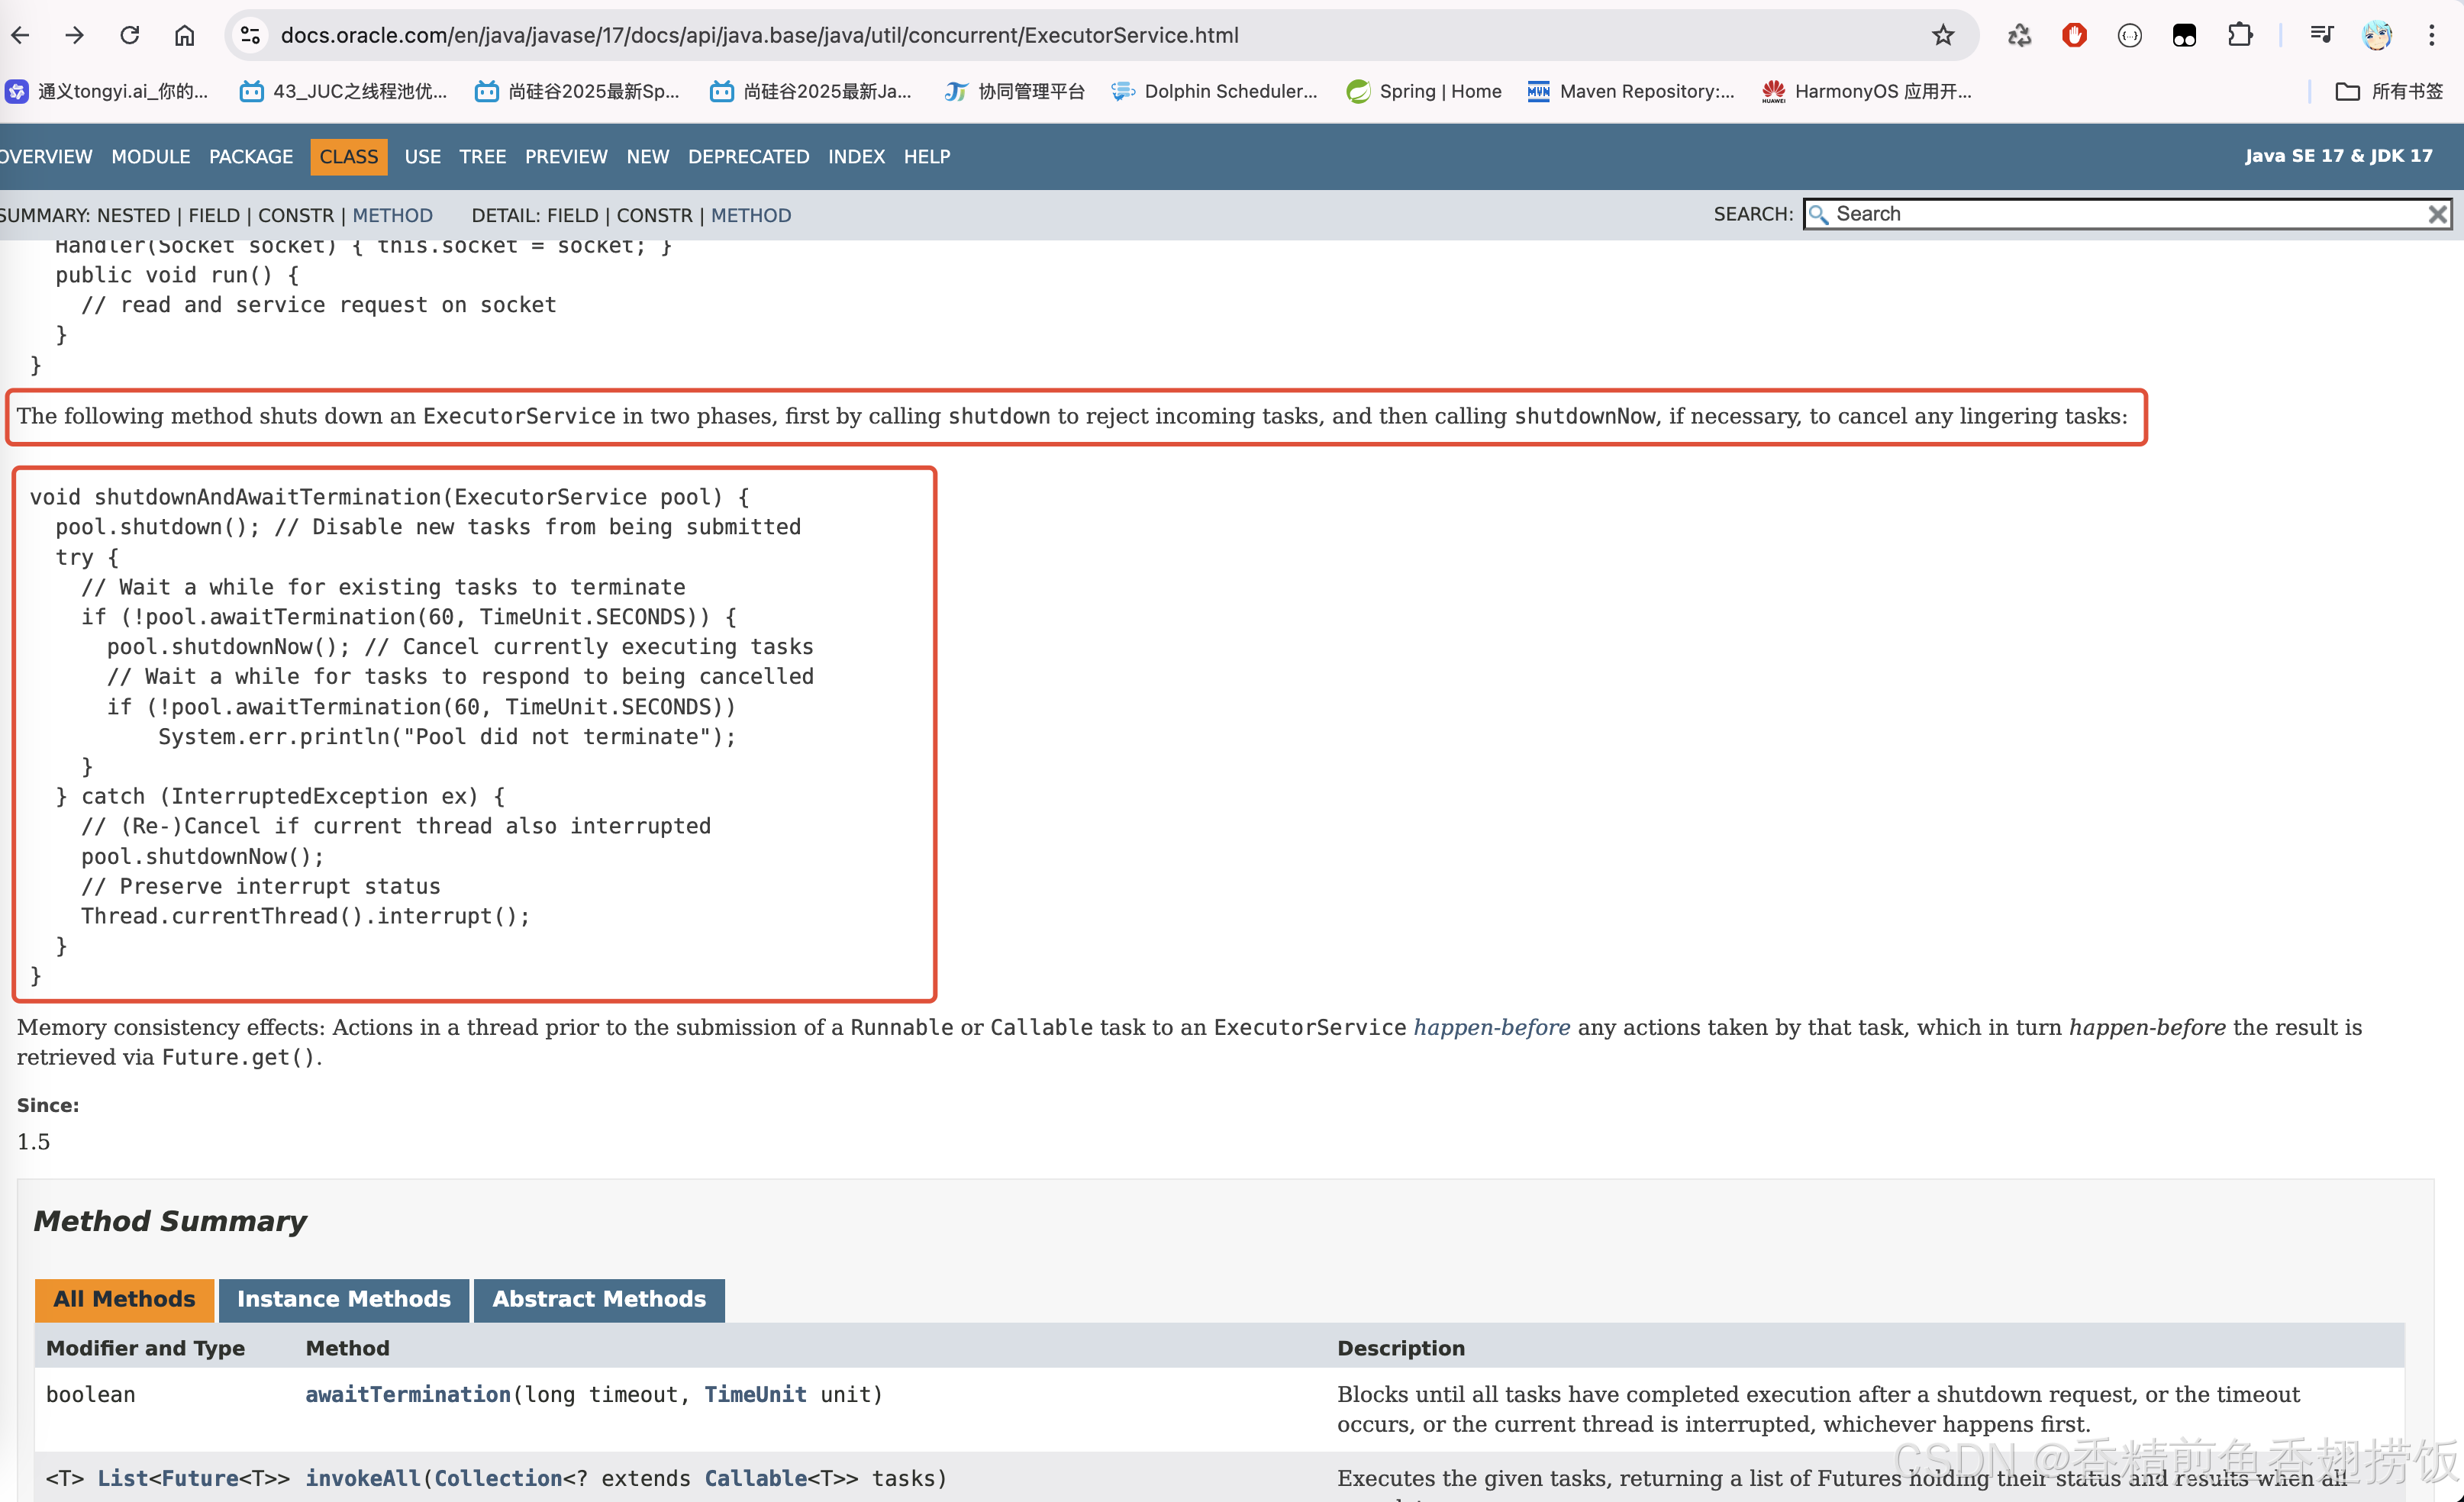The image size is (2464, 1502).
Task: Clear search with the X icon
Action: [2437, 214]
